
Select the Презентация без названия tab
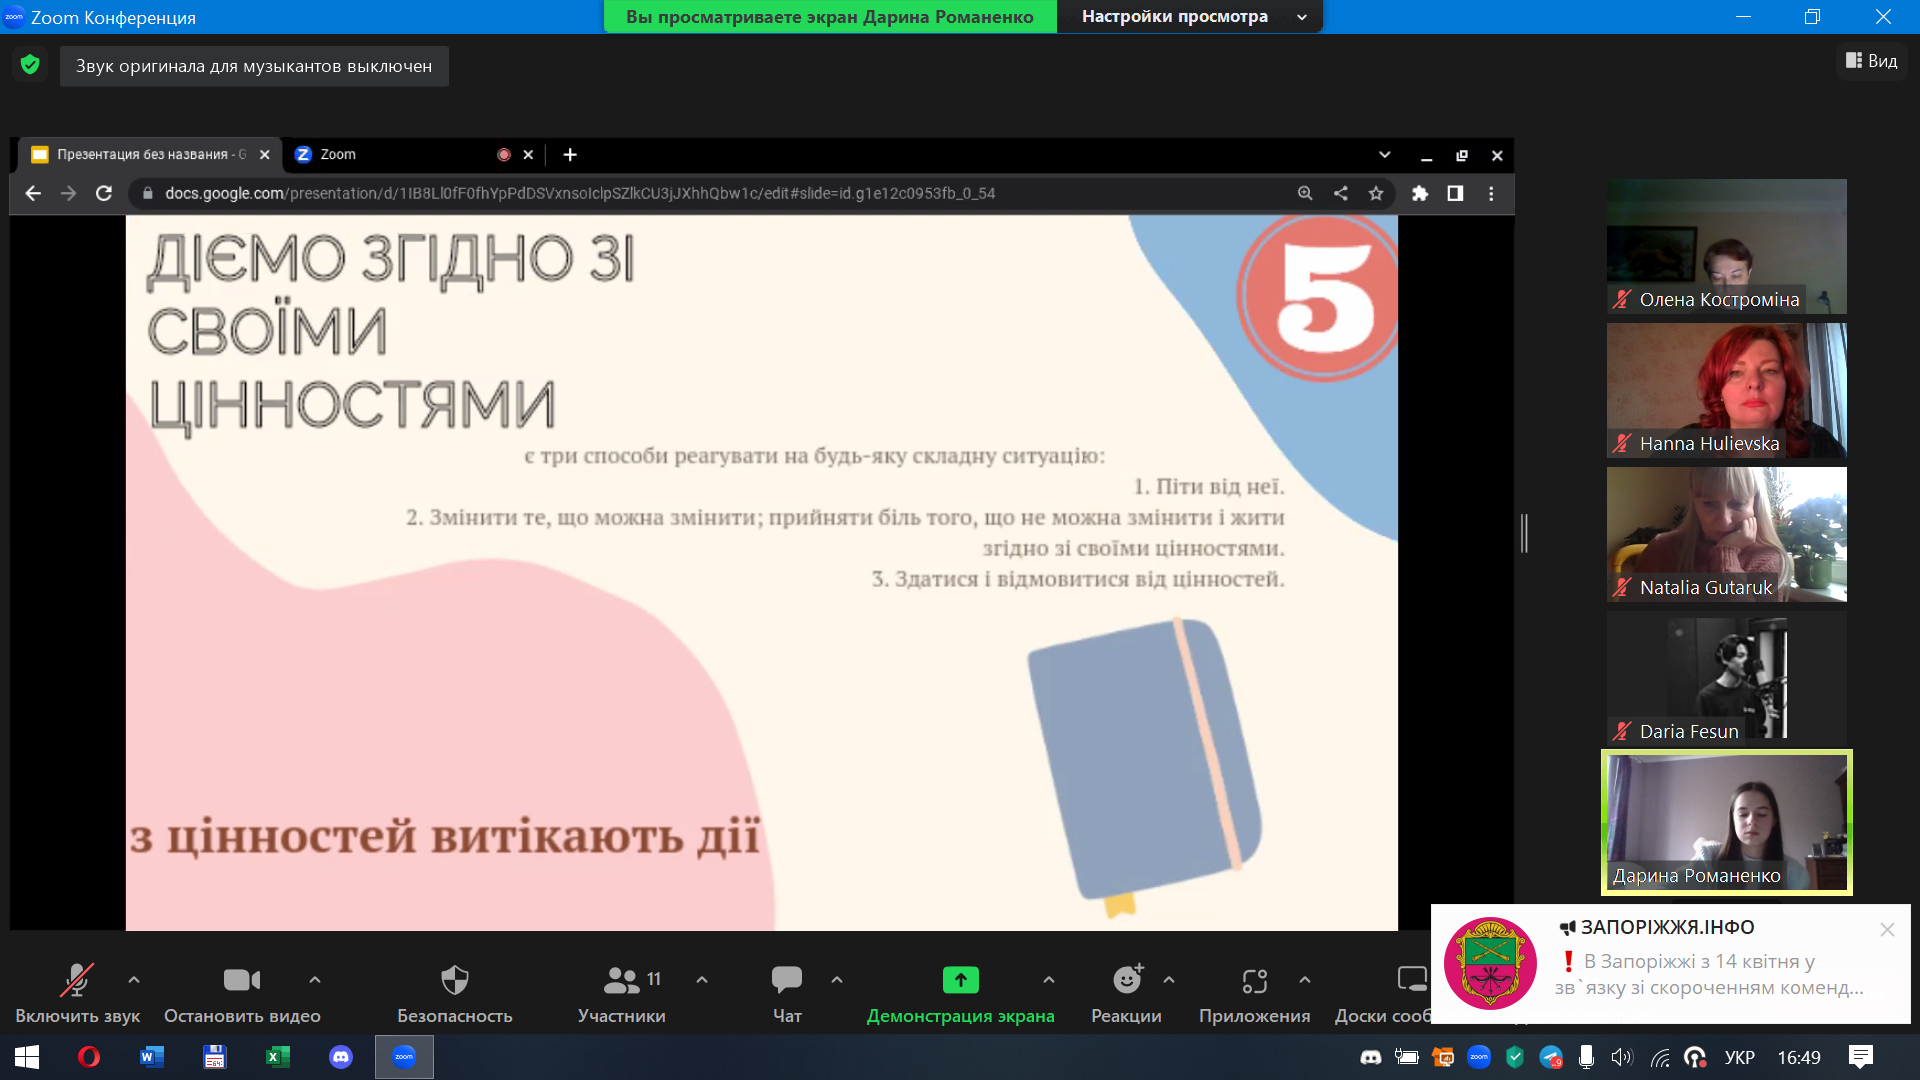point(150,155)
